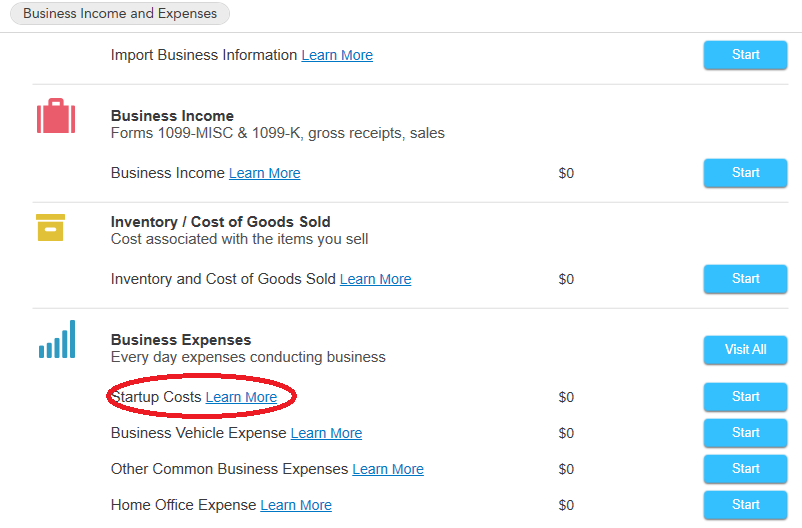802x528 pixels.
Task: Open Learn More for Other Common Business Expenses
Action: click(x=388, y=469)
